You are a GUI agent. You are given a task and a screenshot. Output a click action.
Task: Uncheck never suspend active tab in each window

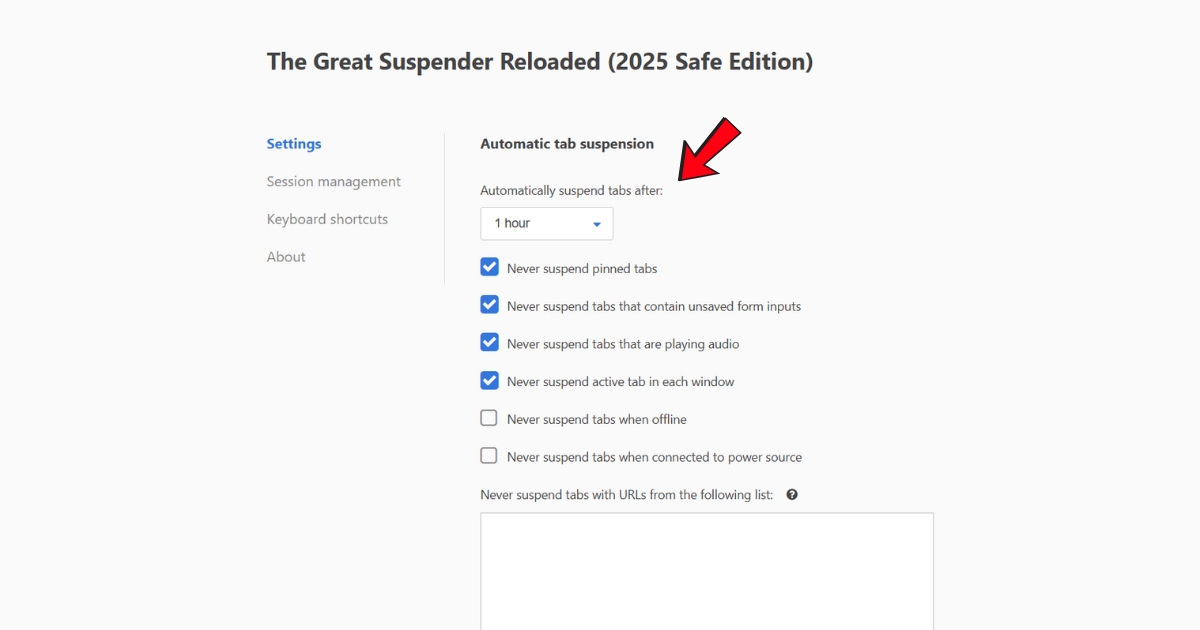[x=489, y=380]
